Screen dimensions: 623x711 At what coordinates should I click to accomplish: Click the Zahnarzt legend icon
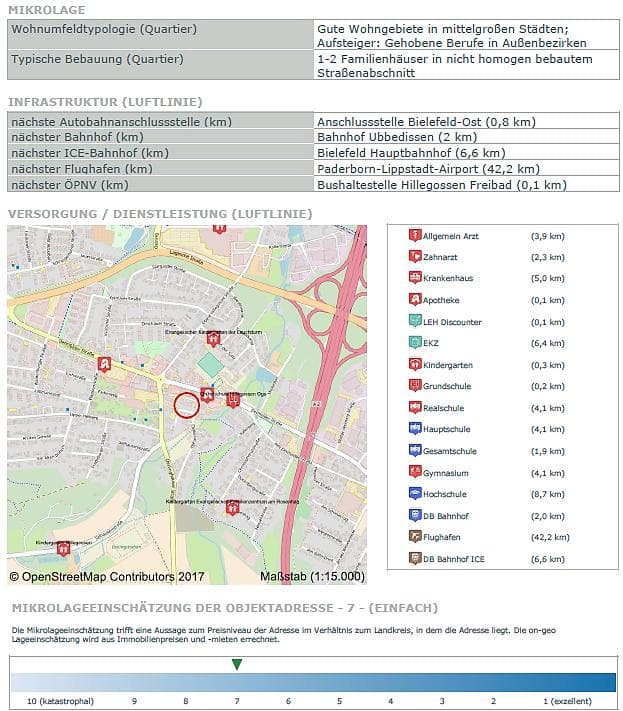[x=415, y=256]
